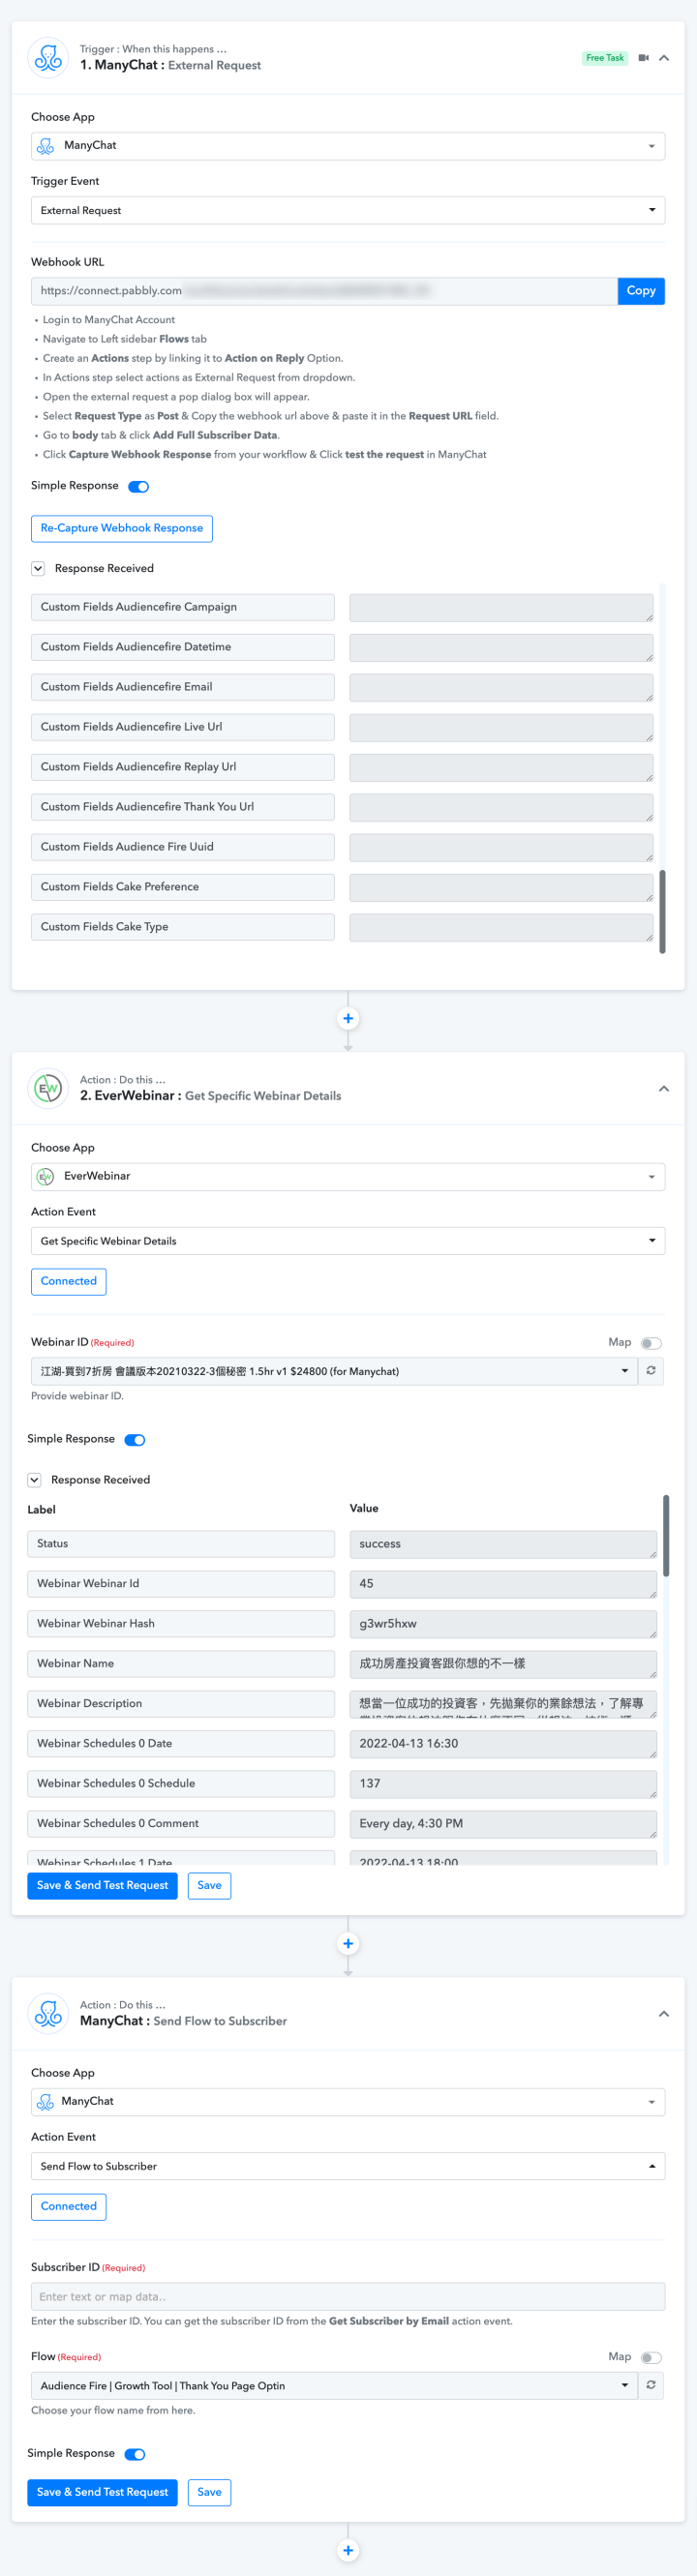Click ManyChat icon inside trigger Choose App field
The width and height of the screenshot is (697, 2576).
coord(46,146)
